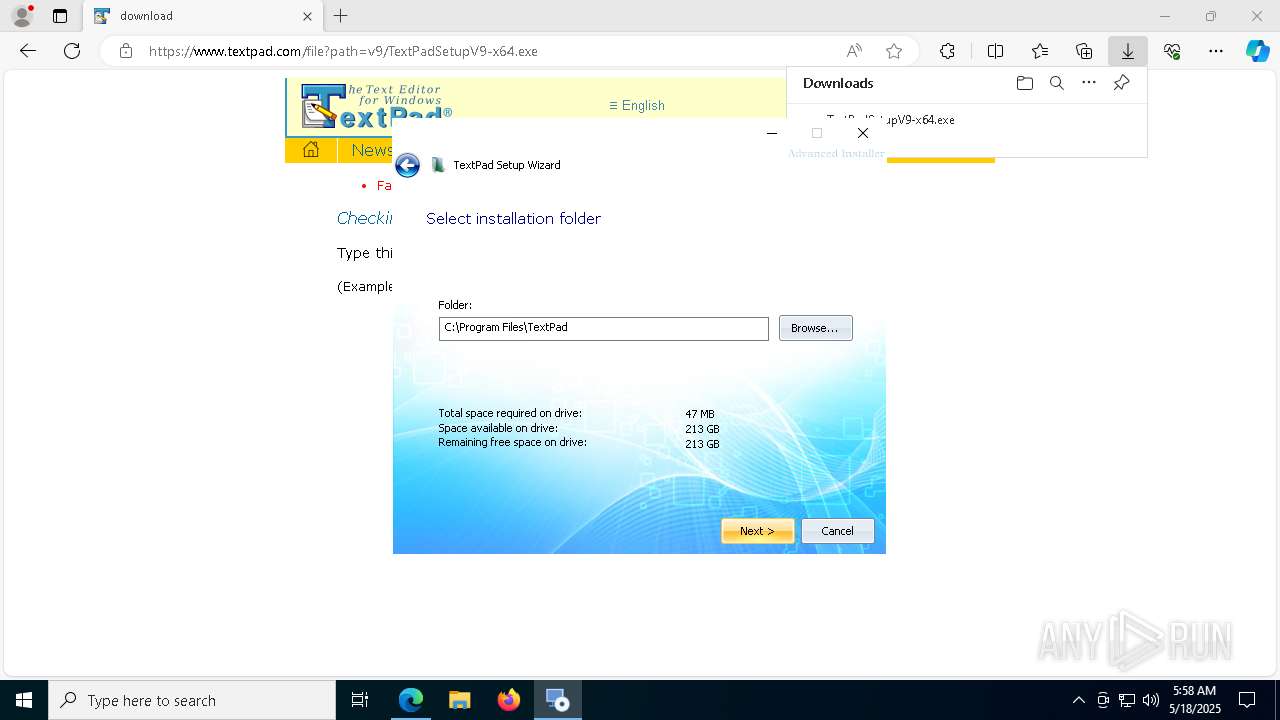Open the browser profile icon
1280x720 pixels.
[22, 16]
